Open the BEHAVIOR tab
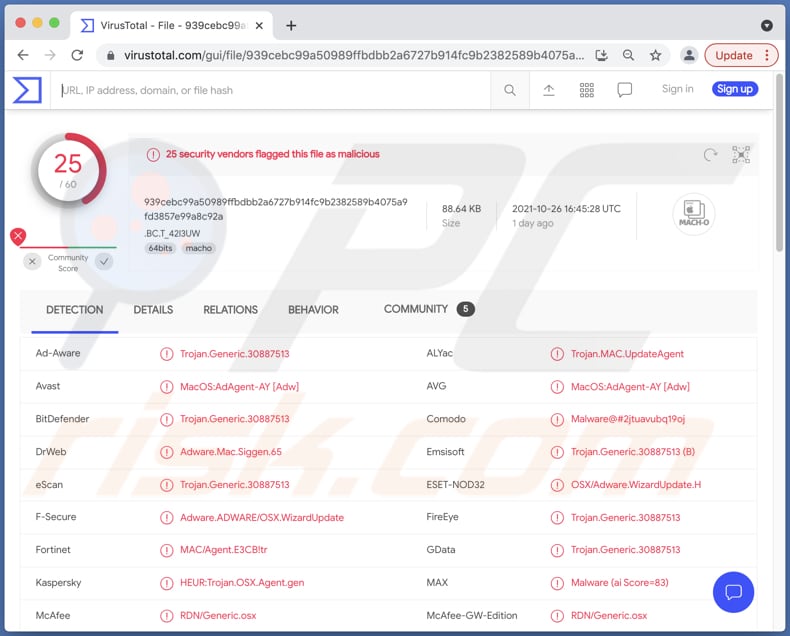This screenshot has width=790, height=636. (313, 310)
